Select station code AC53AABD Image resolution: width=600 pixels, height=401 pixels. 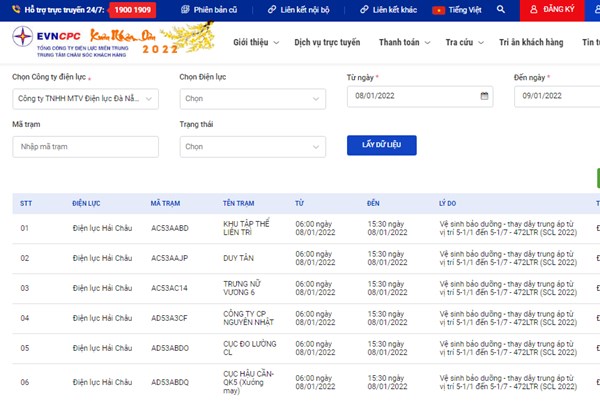tap(170, 228)
